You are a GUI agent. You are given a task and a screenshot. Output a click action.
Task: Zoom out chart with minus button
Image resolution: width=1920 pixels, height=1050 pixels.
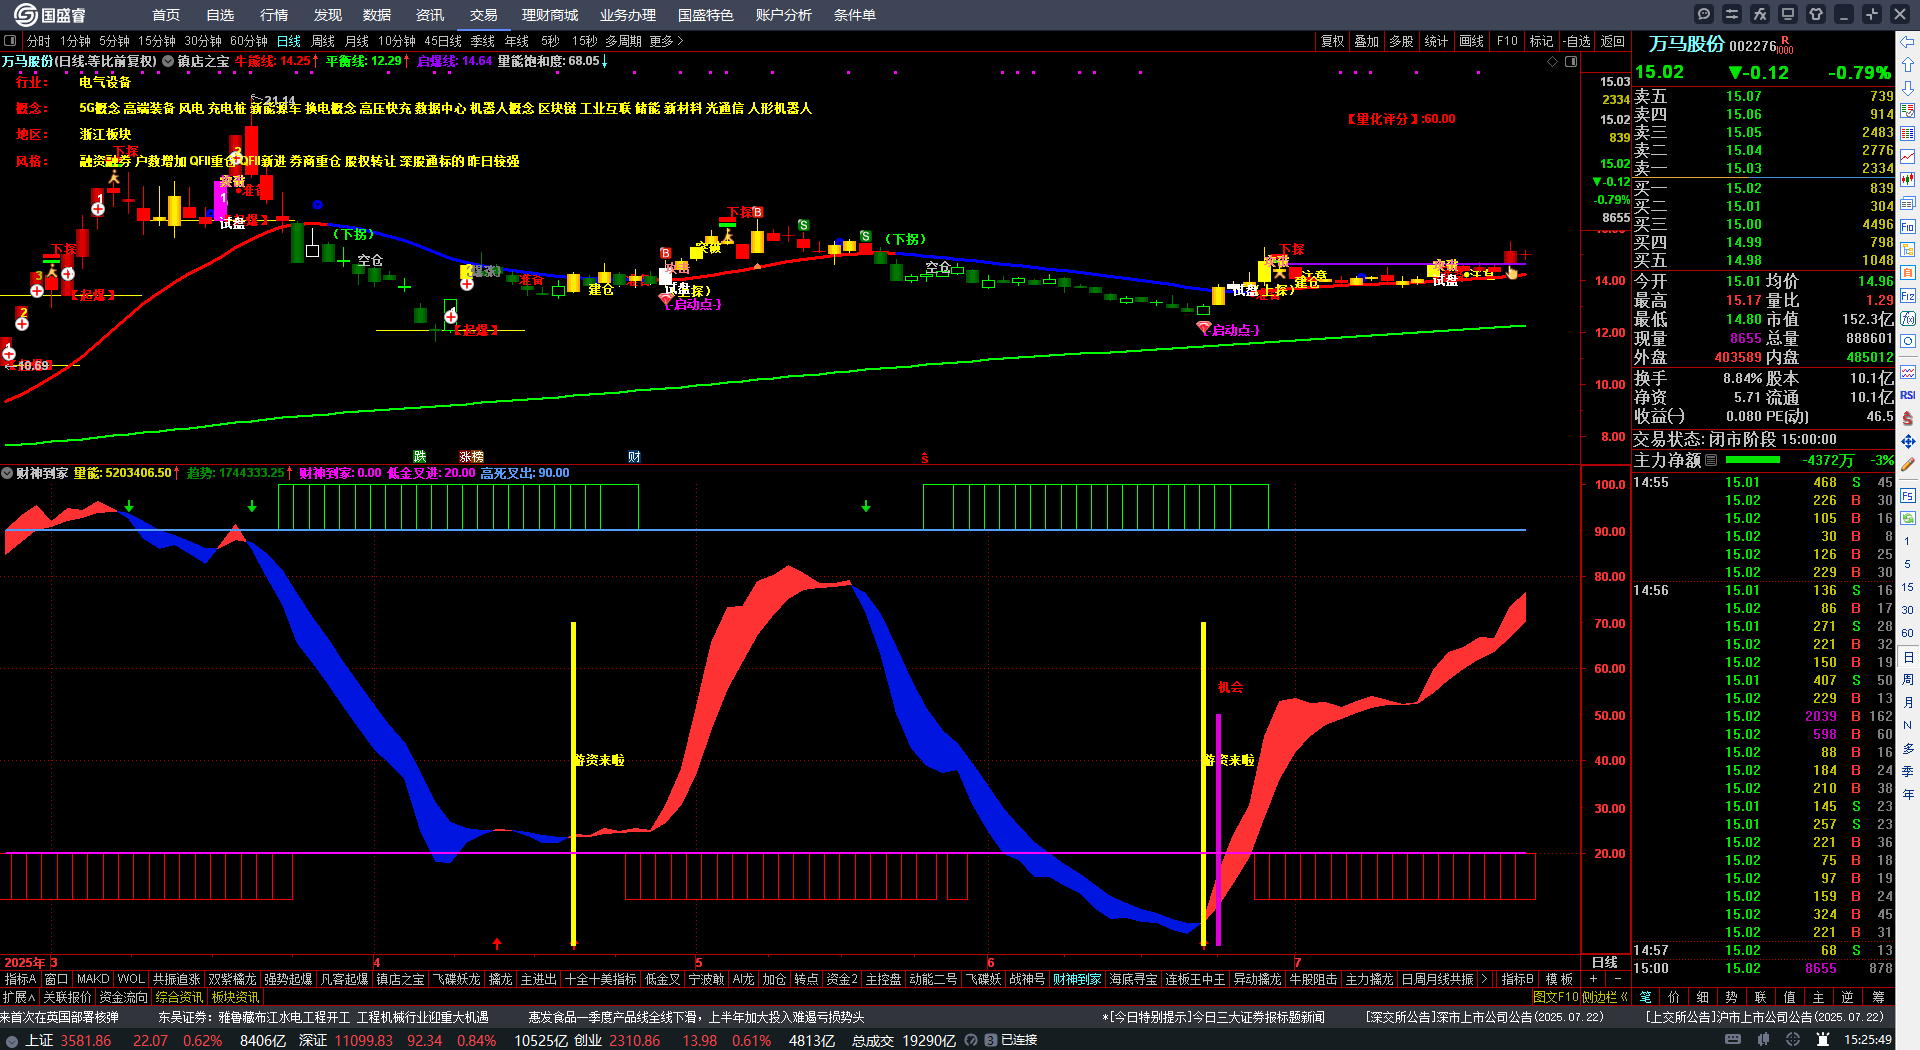(1616, 979)
